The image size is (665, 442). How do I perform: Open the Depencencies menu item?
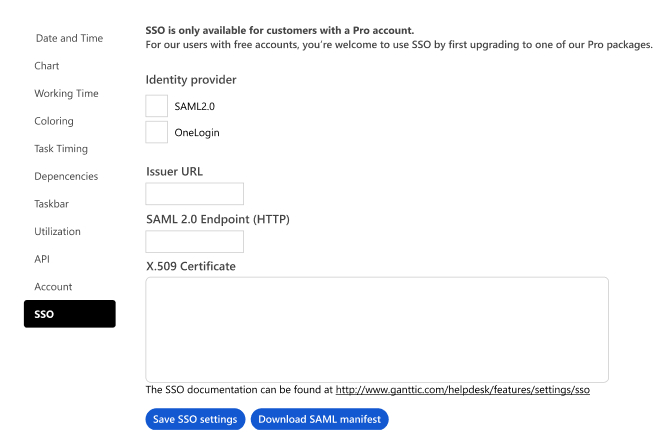(66, 176)
